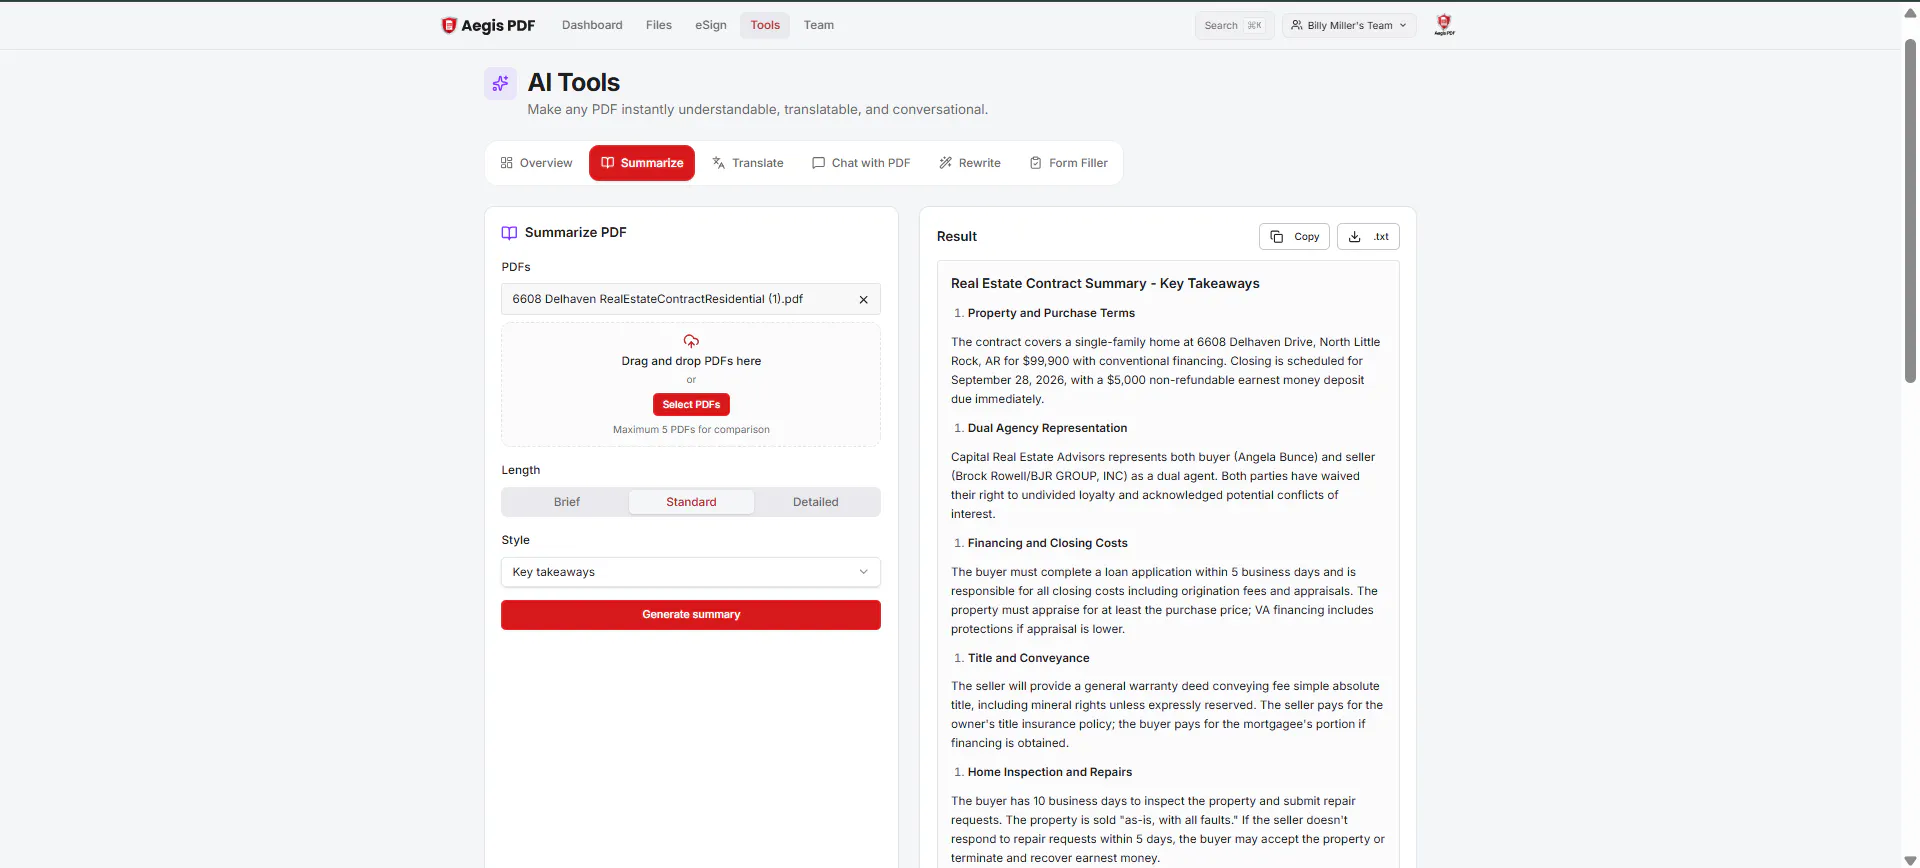Open the Key takeaways style dropdown
Viewport: 1920px width, 868px height.
691,572
